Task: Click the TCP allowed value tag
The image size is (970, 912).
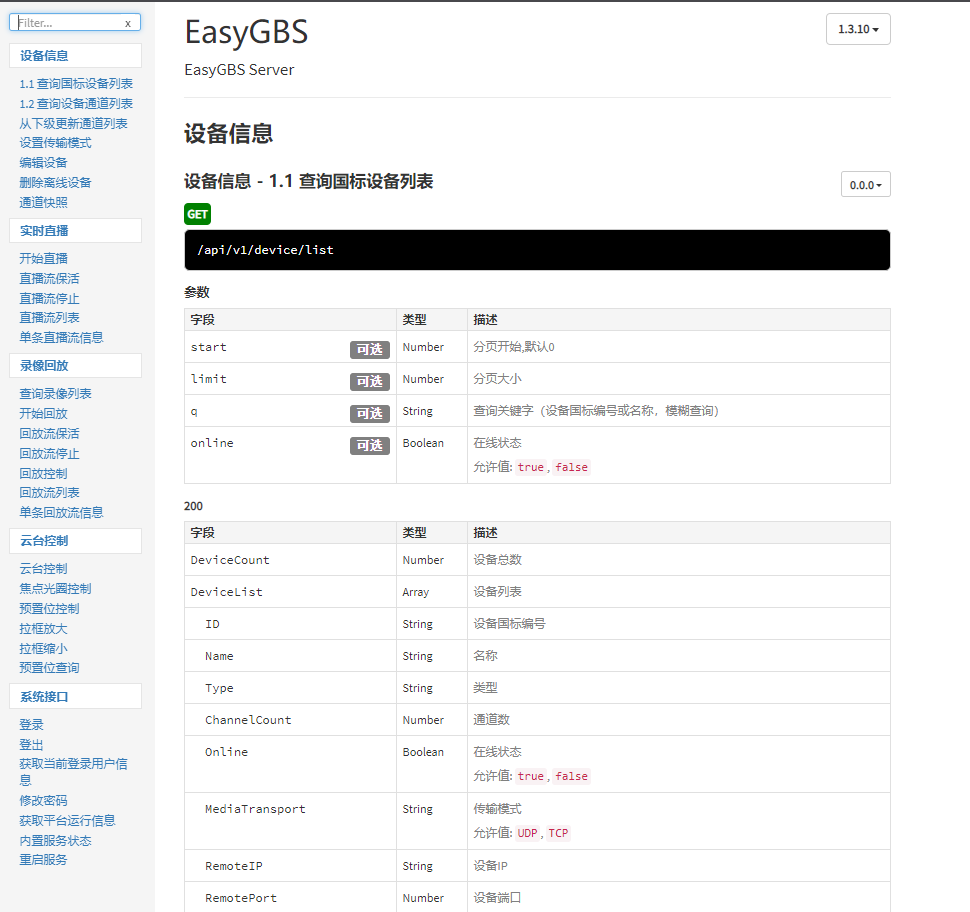Action: pos(558,833)
